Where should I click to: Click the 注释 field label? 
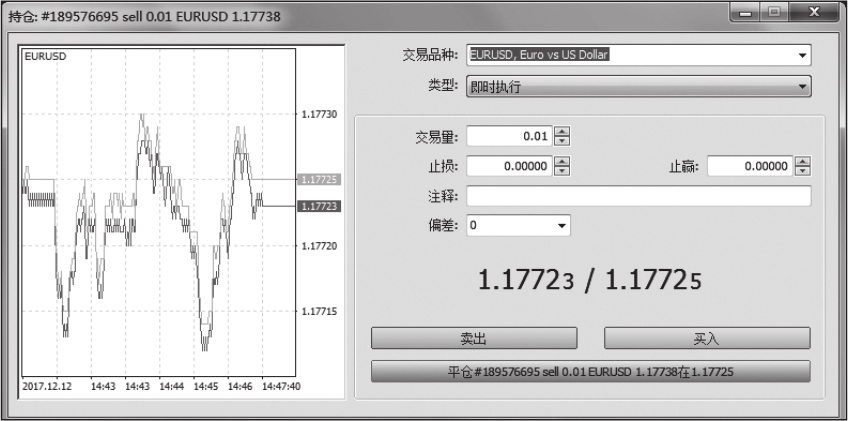(443, 196)
